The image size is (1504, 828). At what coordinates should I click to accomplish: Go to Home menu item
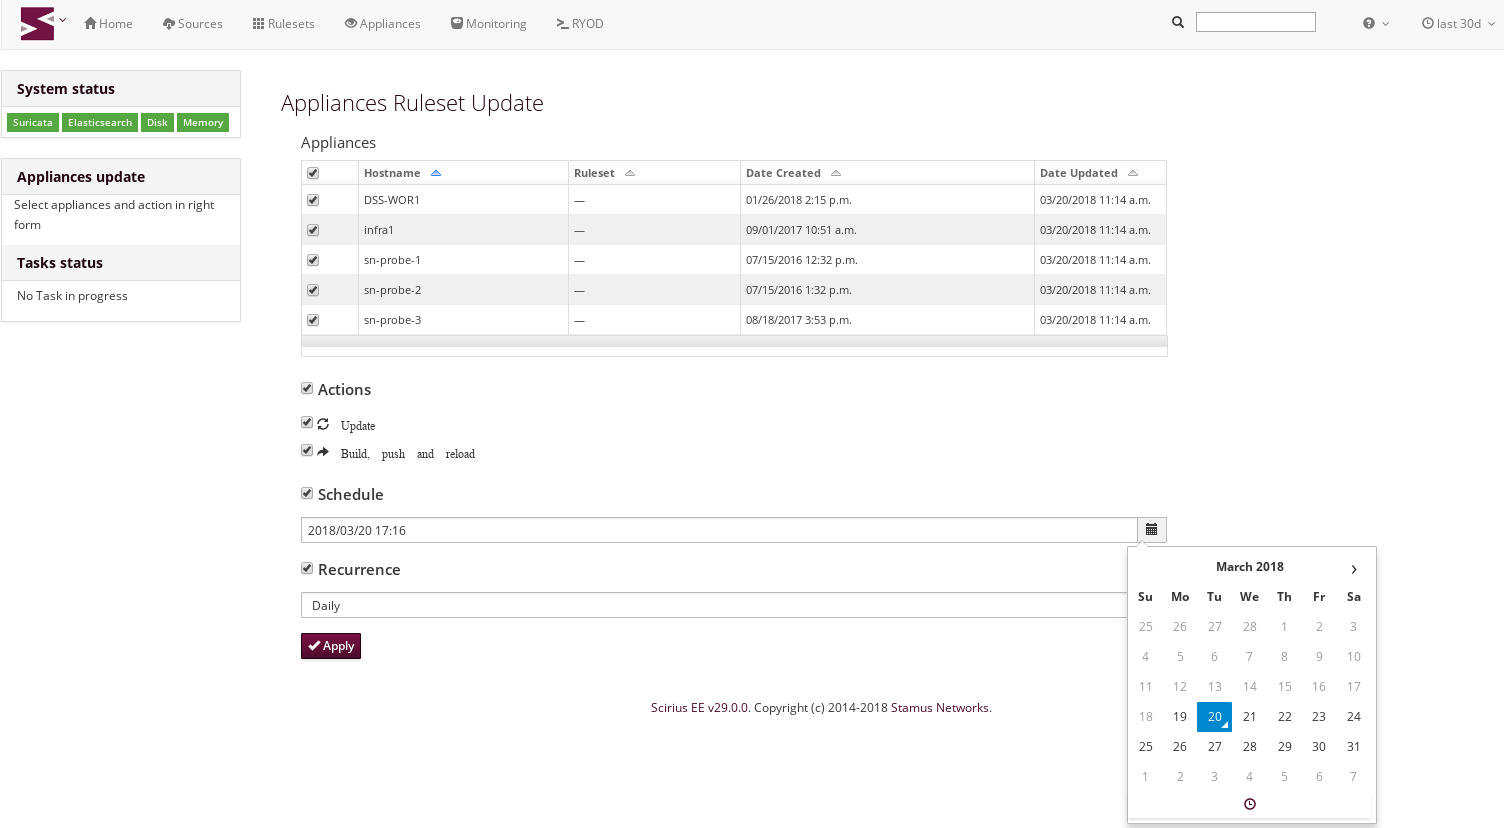pyautogui.click(x=108, y=23)
